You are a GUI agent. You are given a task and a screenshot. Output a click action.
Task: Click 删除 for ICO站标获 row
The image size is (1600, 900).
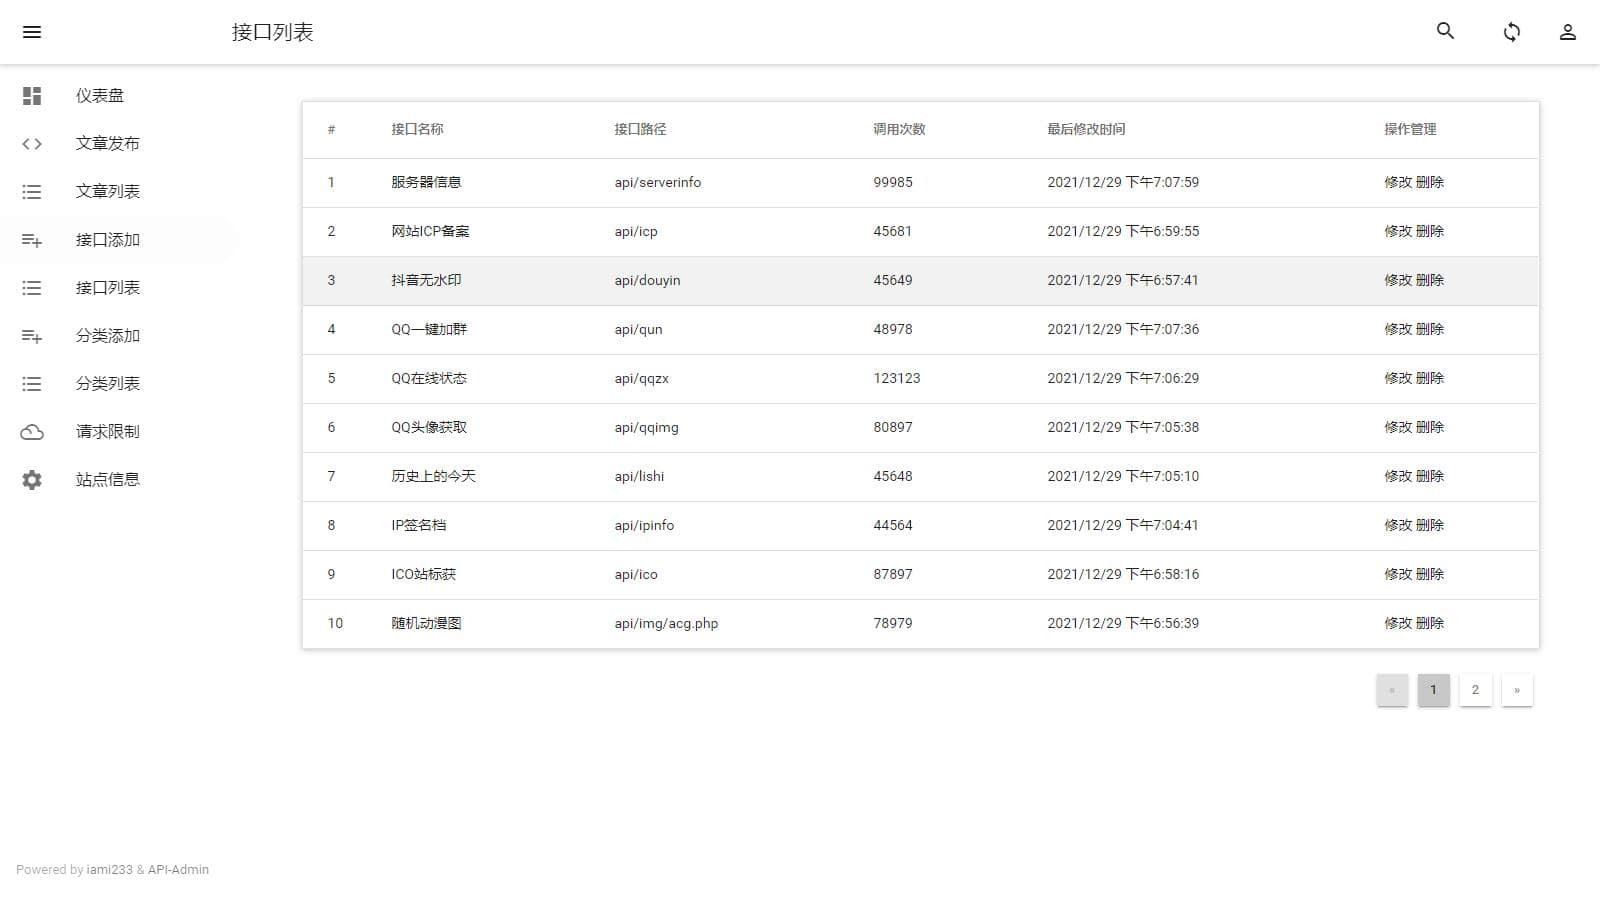(1430, 574)
